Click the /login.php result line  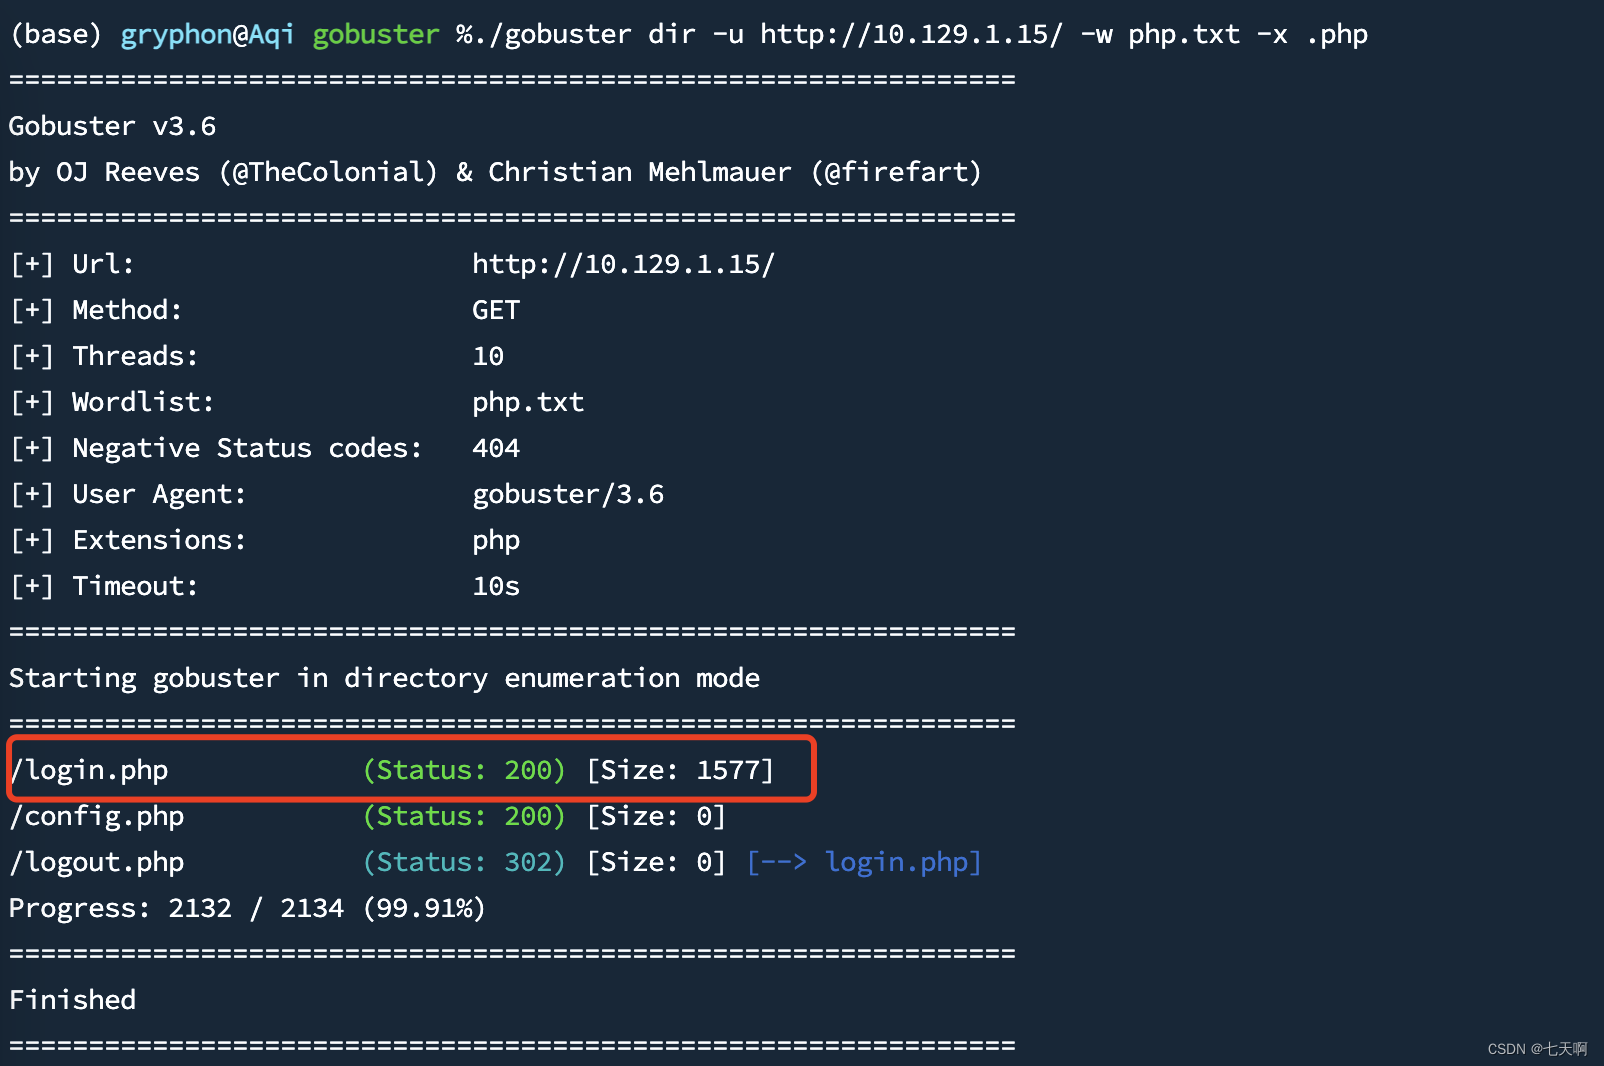pyautogui.click(x=391, y=770)
